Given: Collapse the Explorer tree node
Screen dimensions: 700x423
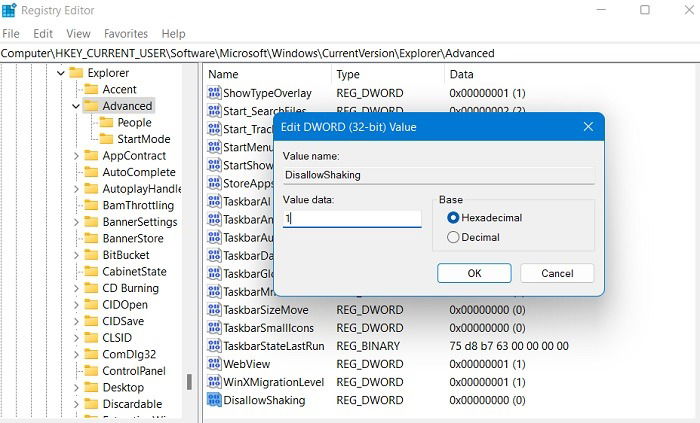Looking at the screenshot, I should pyautogui.click(x=61, y=73).
